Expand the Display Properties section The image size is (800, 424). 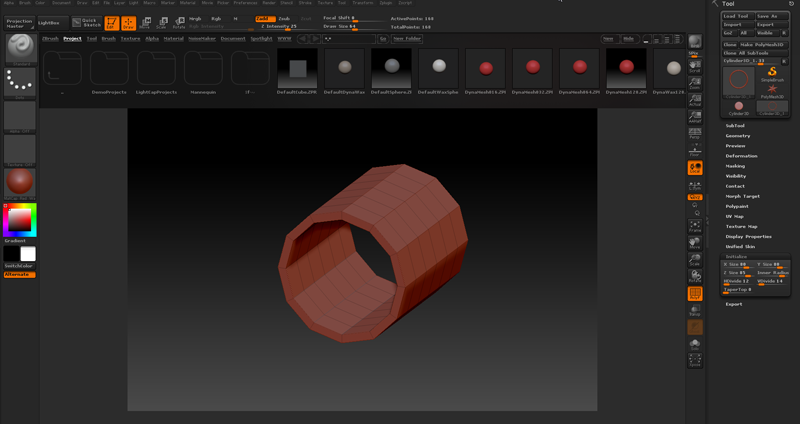tap(748, 237)
